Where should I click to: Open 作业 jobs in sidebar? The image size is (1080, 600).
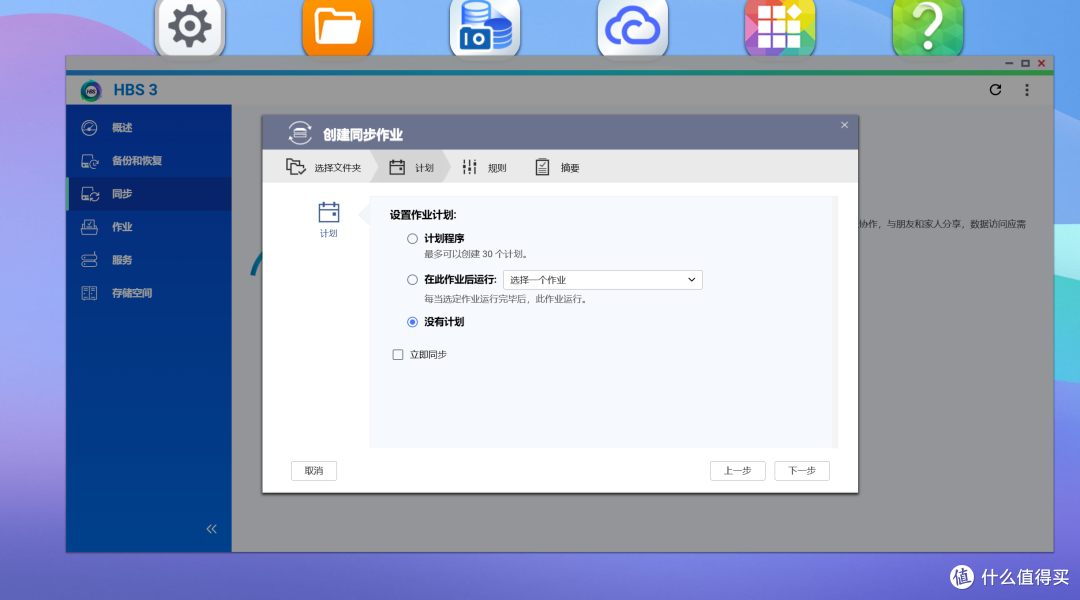149,227
